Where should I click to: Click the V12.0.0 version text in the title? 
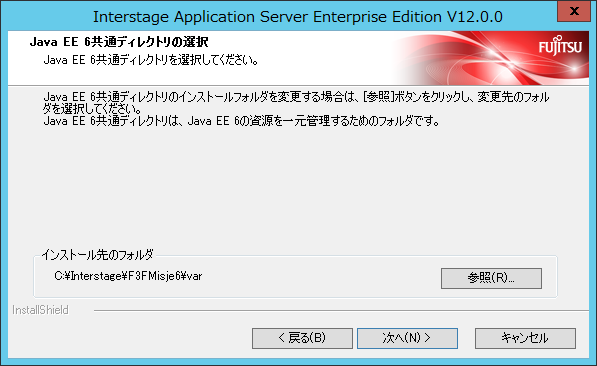(x=475, y=16)
